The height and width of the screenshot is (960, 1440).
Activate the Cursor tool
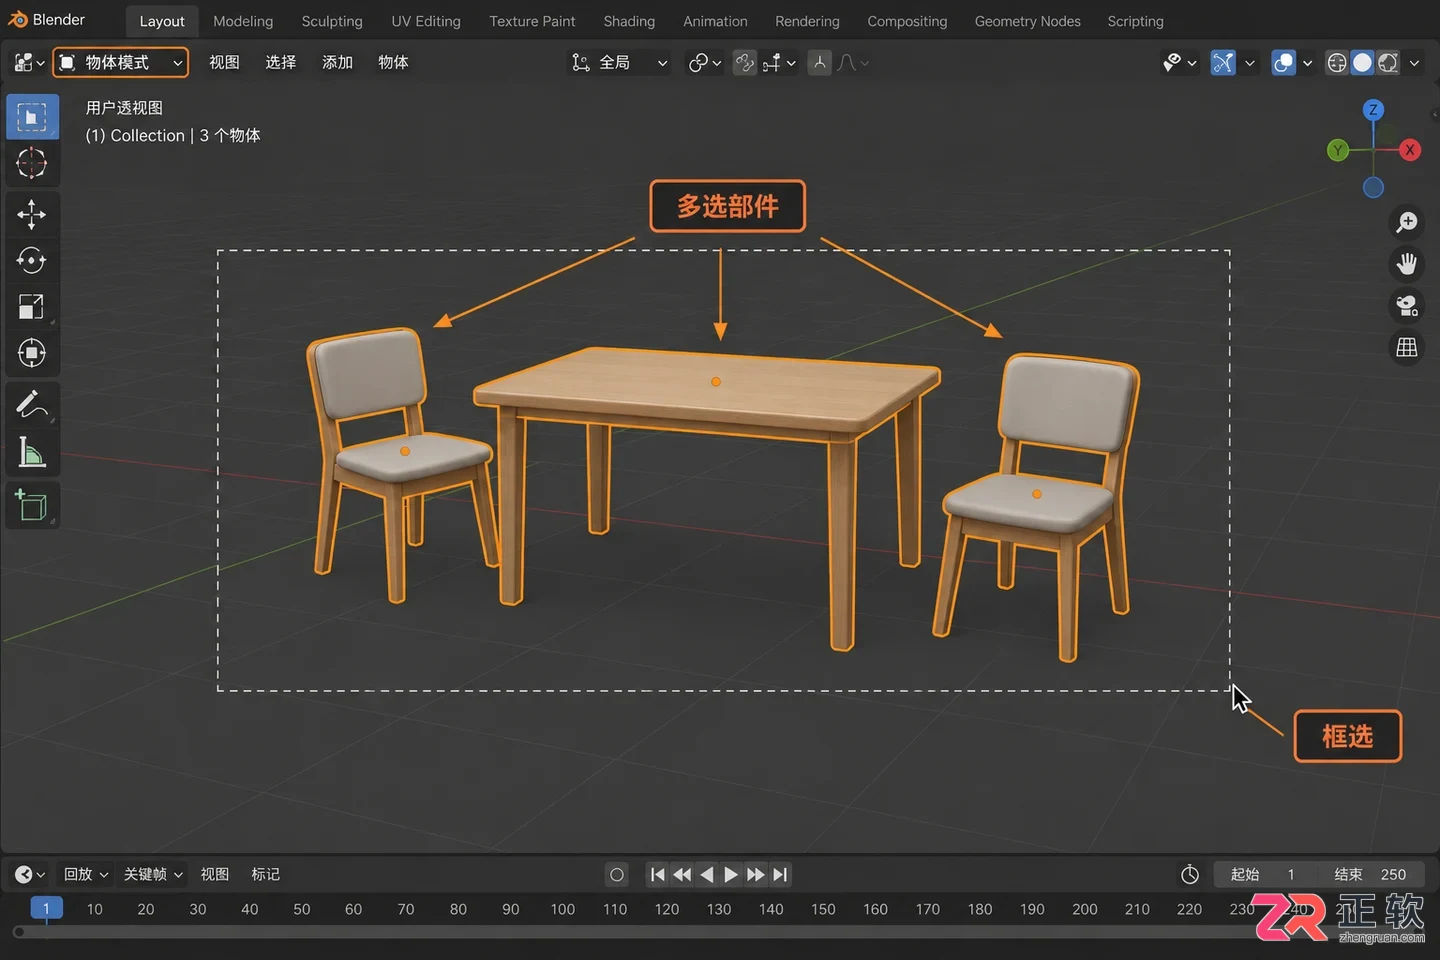tap(32, 164)
